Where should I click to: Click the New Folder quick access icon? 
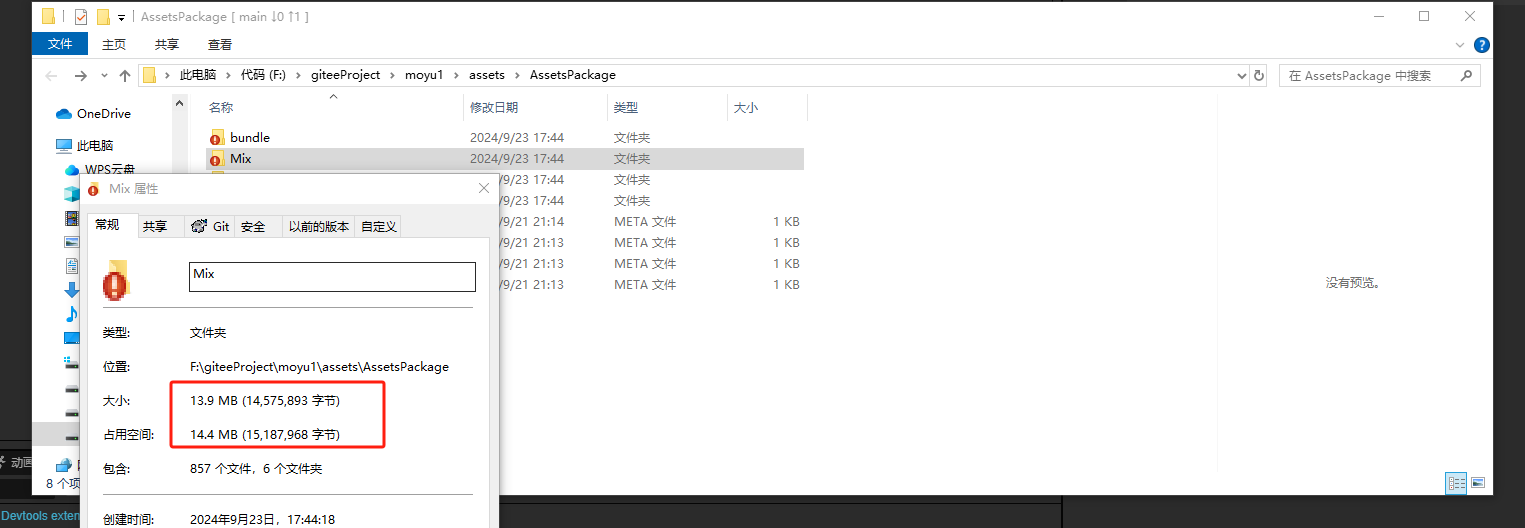(x=103, y=16)
